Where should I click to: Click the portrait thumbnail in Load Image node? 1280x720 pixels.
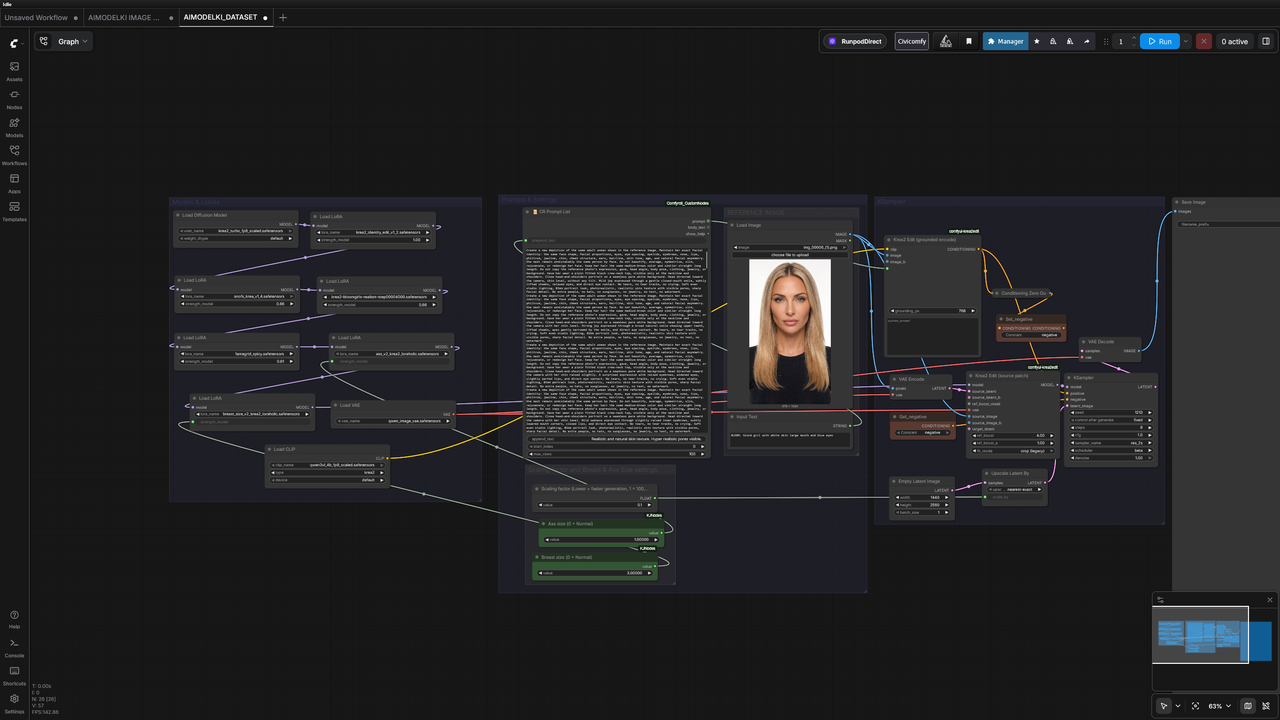pyautogui.click(x=790, y=331)
